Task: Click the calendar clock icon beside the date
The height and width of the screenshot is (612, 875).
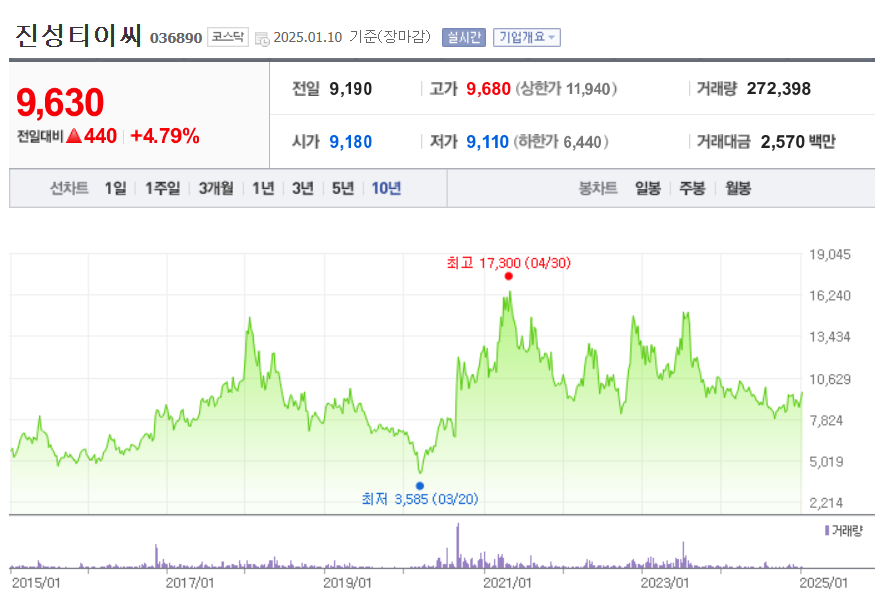Action: coord(262,38)
